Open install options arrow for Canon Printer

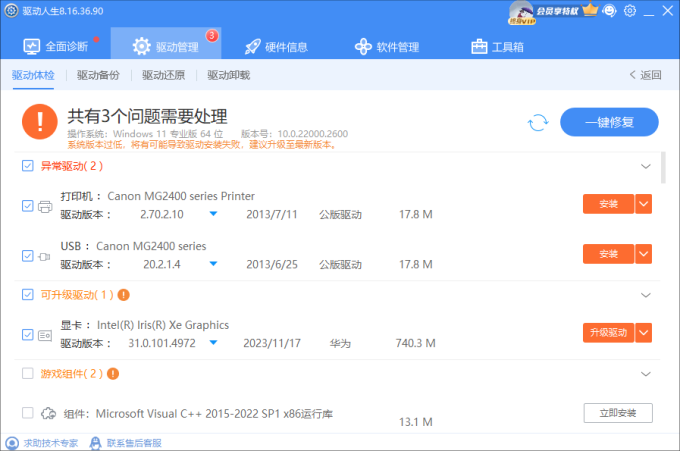(x=644, y=204)
